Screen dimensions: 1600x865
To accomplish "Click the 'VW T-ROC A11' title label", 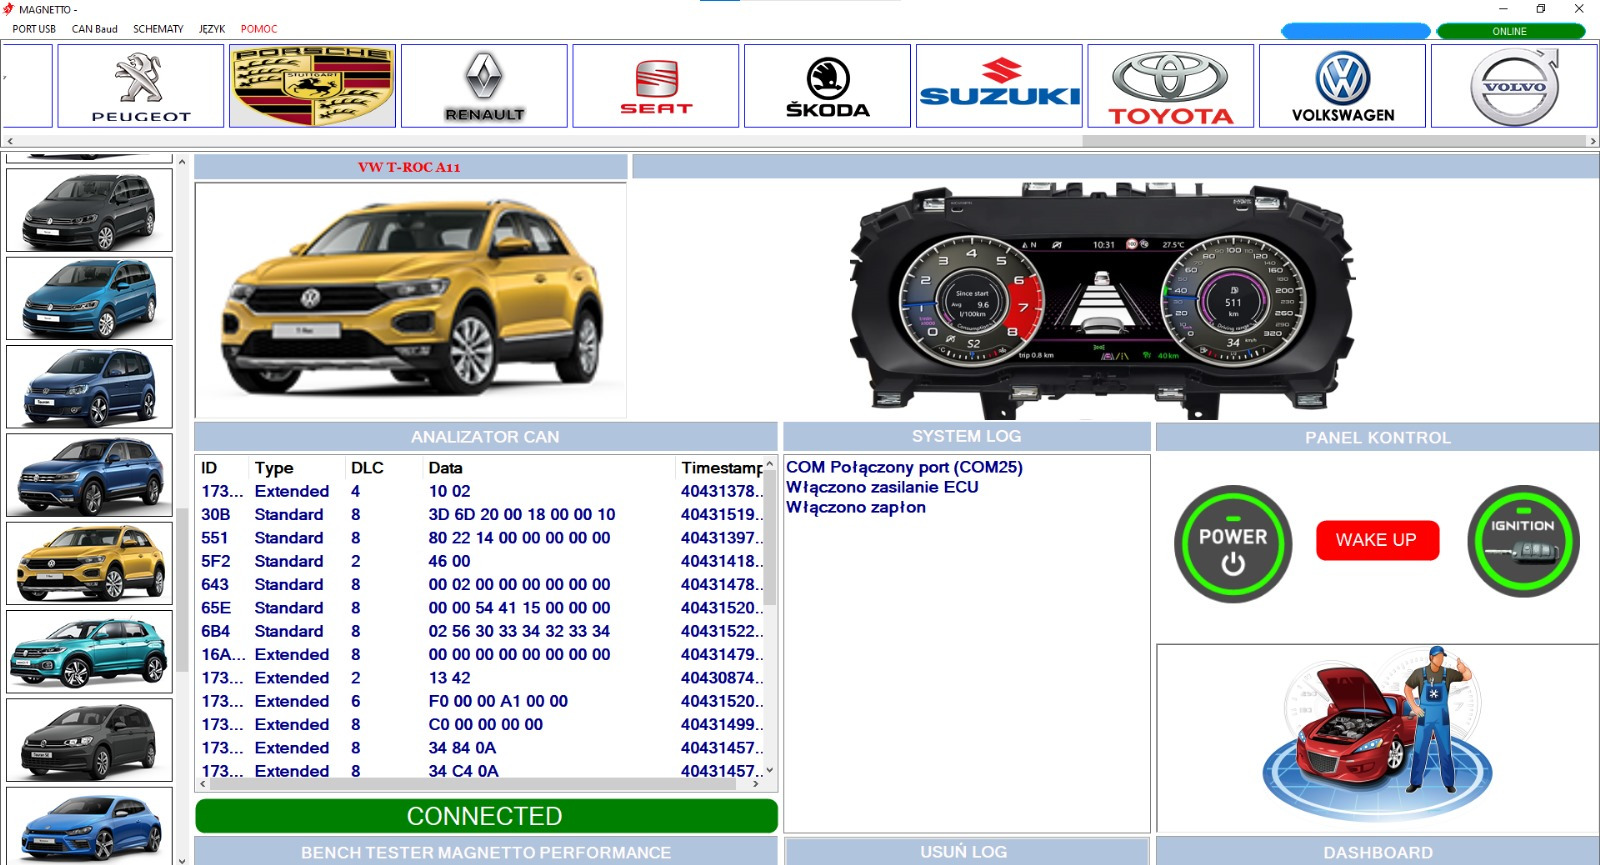I will pos(409,167).
